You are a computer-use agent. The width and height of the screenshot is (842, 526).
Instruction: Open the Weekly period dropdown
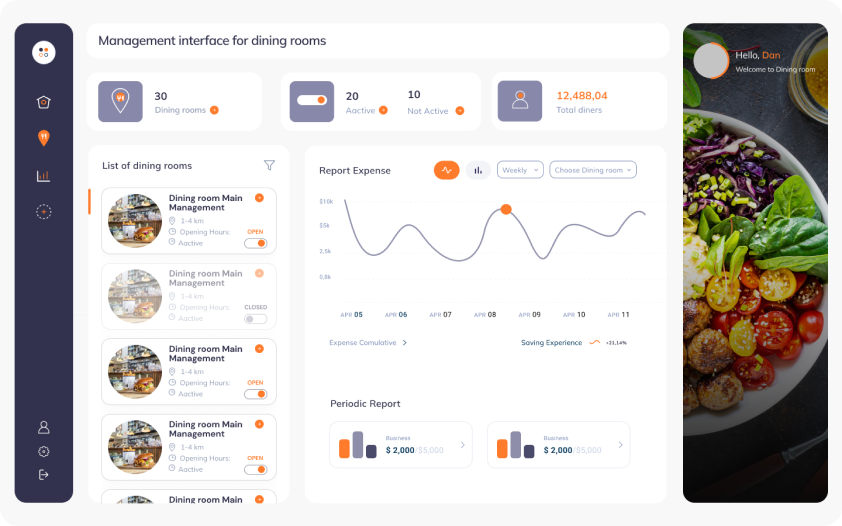(x=520, y=170)
